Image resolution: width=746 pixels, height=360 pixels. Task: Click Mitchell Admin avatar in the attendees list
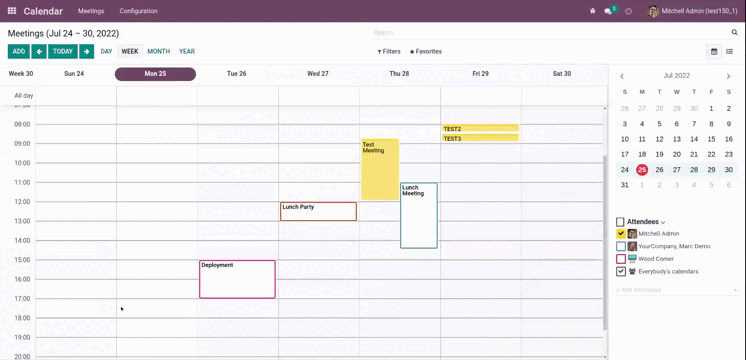coord(632,234)
